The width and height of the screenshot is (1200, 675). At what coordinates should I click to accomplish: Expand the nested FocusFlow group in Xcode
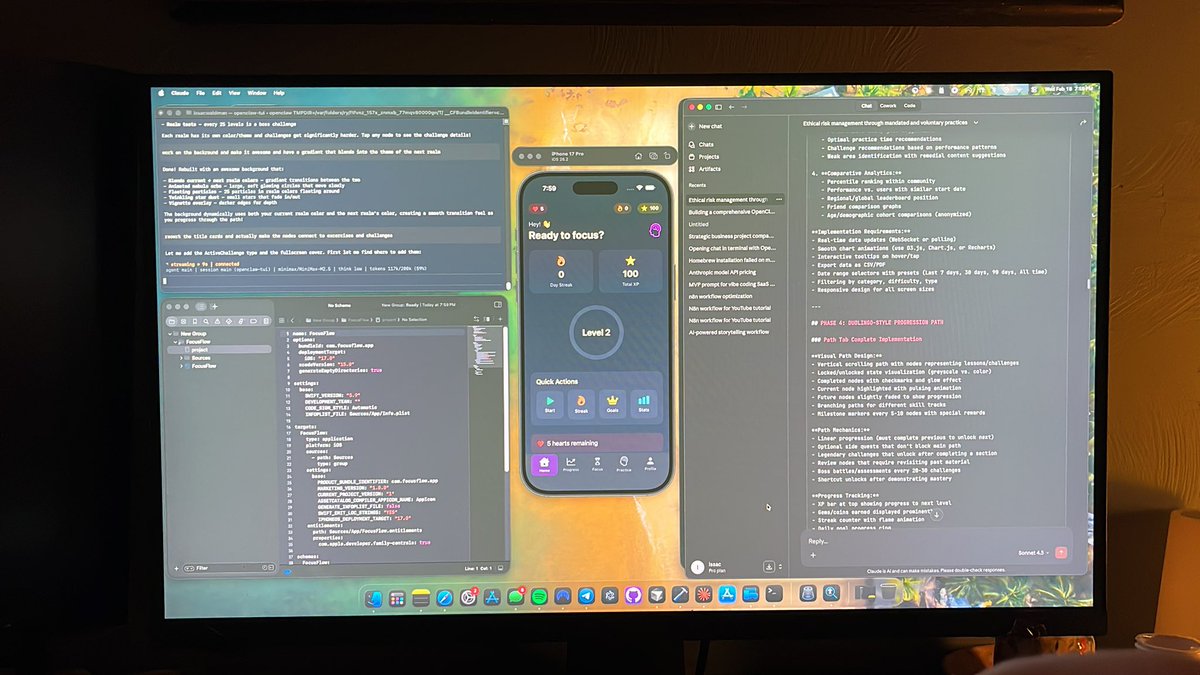tap(182, 367)
